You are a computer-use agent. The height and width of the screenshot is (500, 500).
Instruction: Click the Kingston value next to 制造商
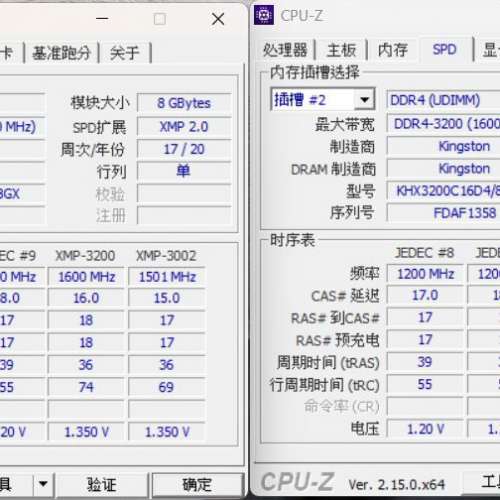(x=443, y=146)
